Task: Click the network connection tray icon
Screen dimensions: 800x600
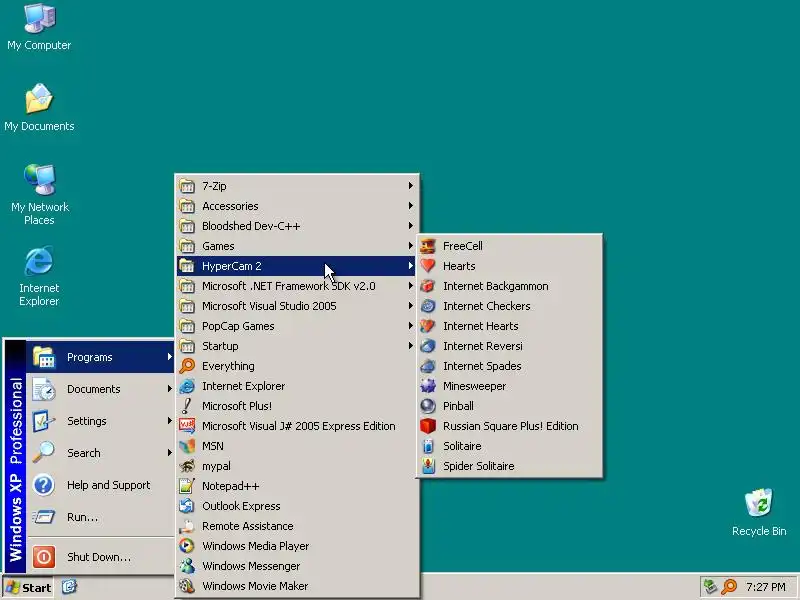Action: click(710, 586)
